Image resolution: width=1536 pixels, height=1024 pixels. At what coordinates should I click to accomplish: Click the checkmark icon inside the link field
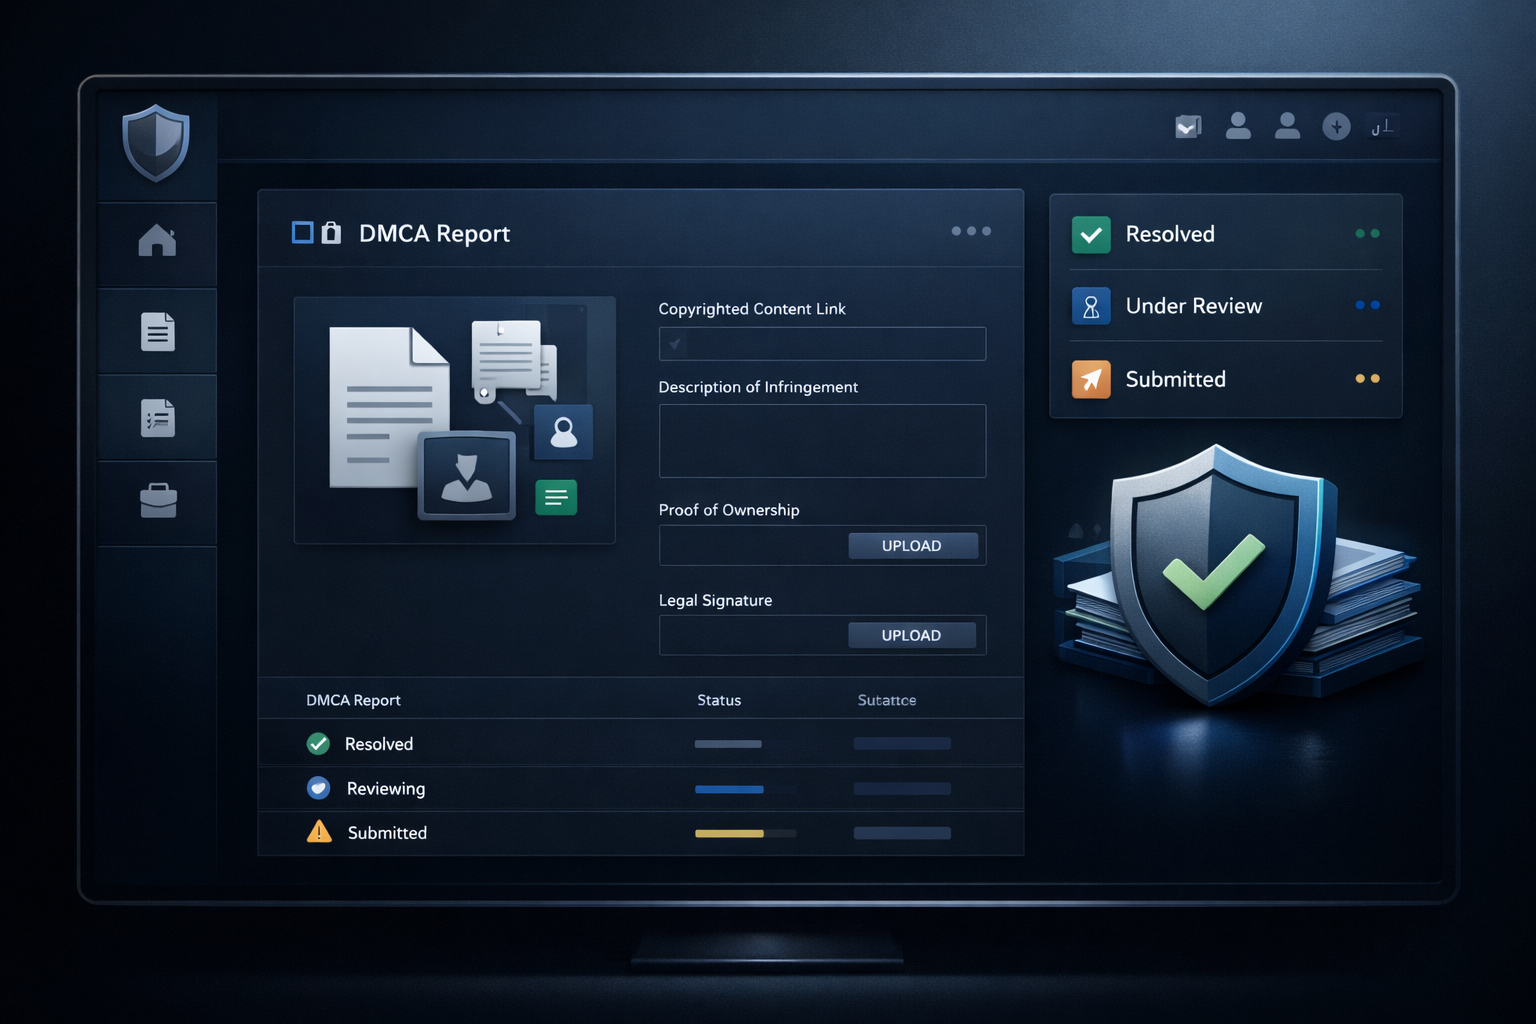coord(676,344)
